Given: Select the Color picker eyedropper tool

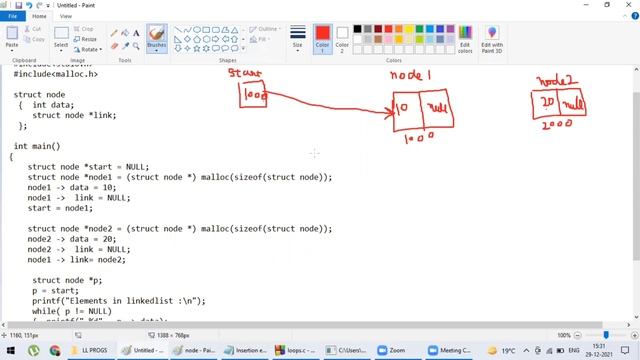Looking at the screenshot, I should click(x=125, y=46).
